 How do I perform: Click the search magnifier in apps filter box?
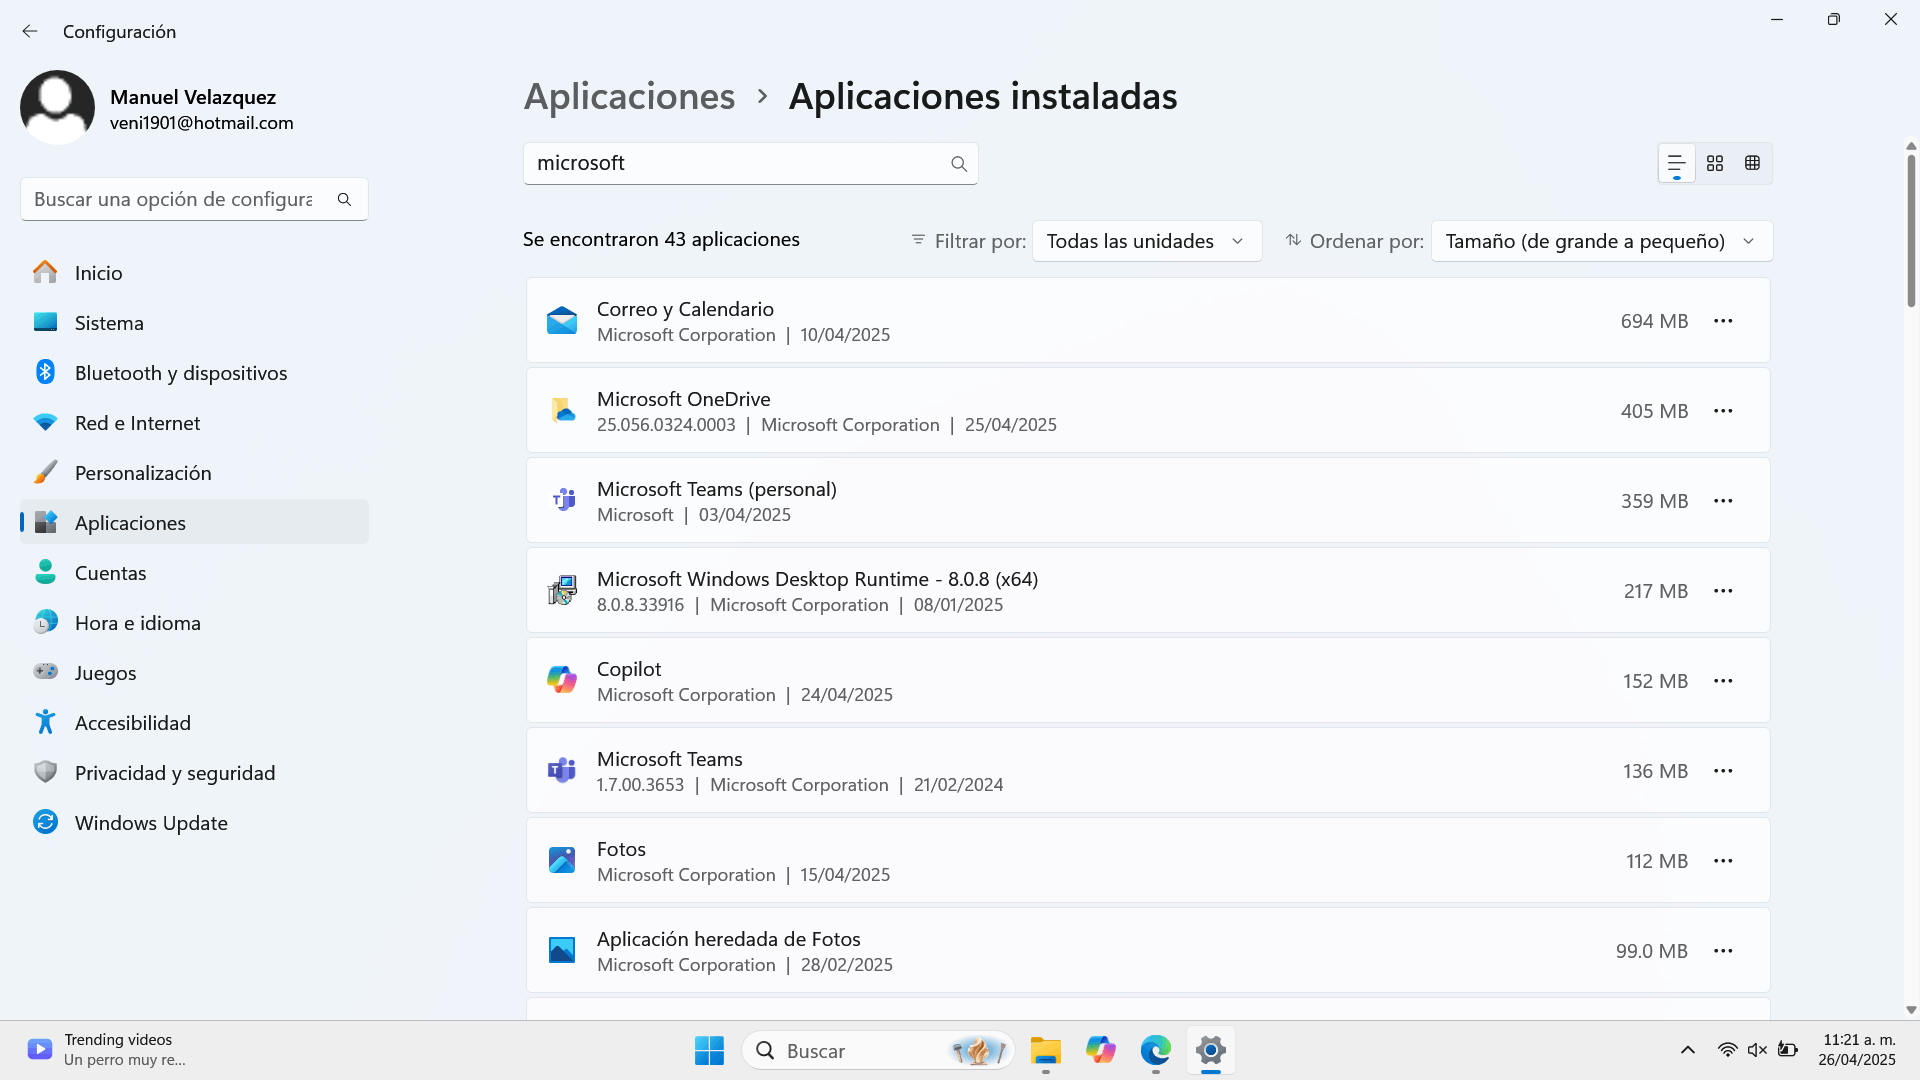coord(958,164)
